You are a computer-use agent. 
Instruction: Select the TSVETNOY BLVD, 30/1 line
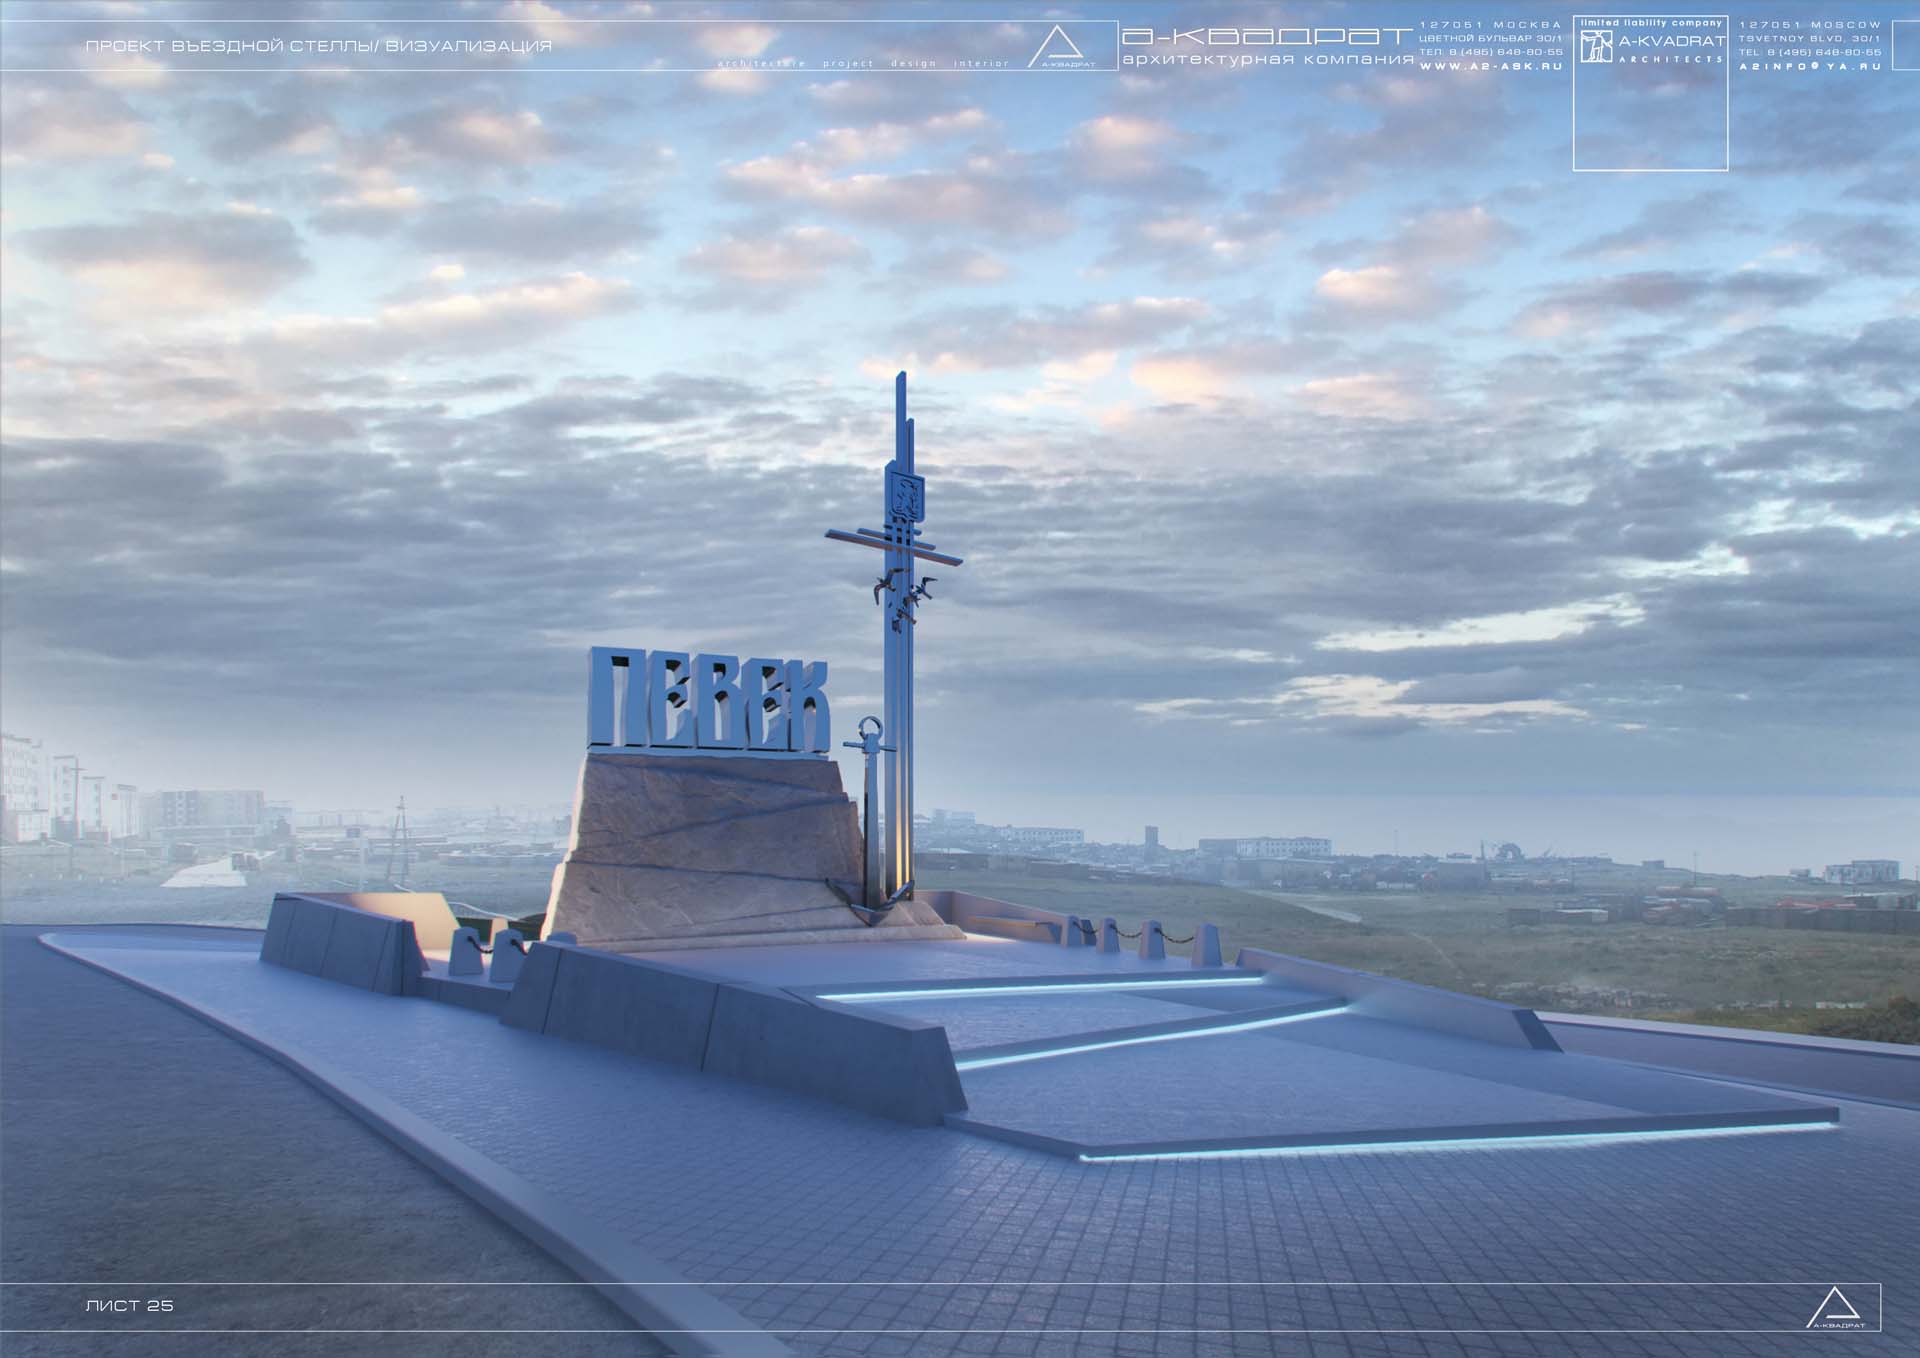1810,38
